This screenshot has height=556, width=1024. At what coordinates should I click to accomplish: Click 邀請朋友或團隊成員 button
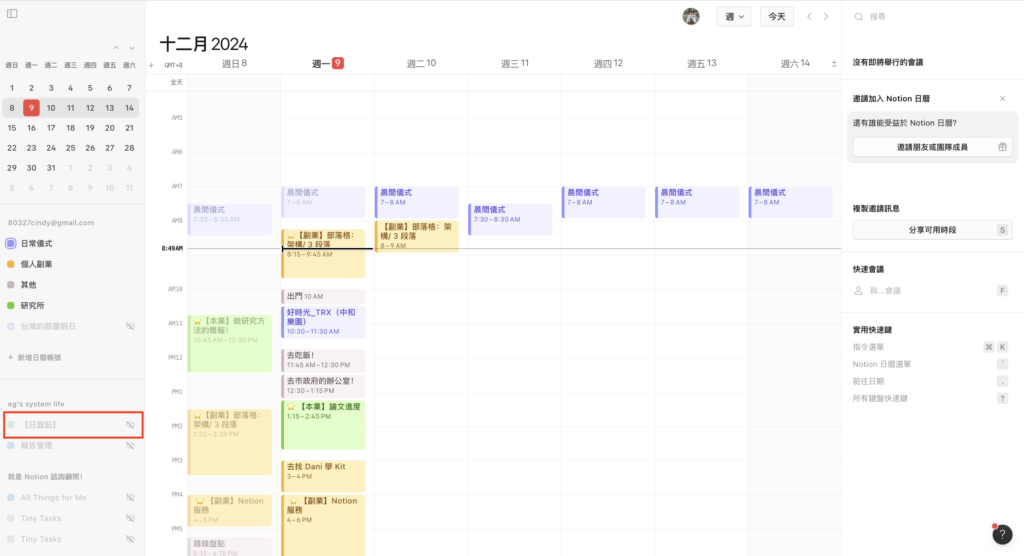[932, 147]
